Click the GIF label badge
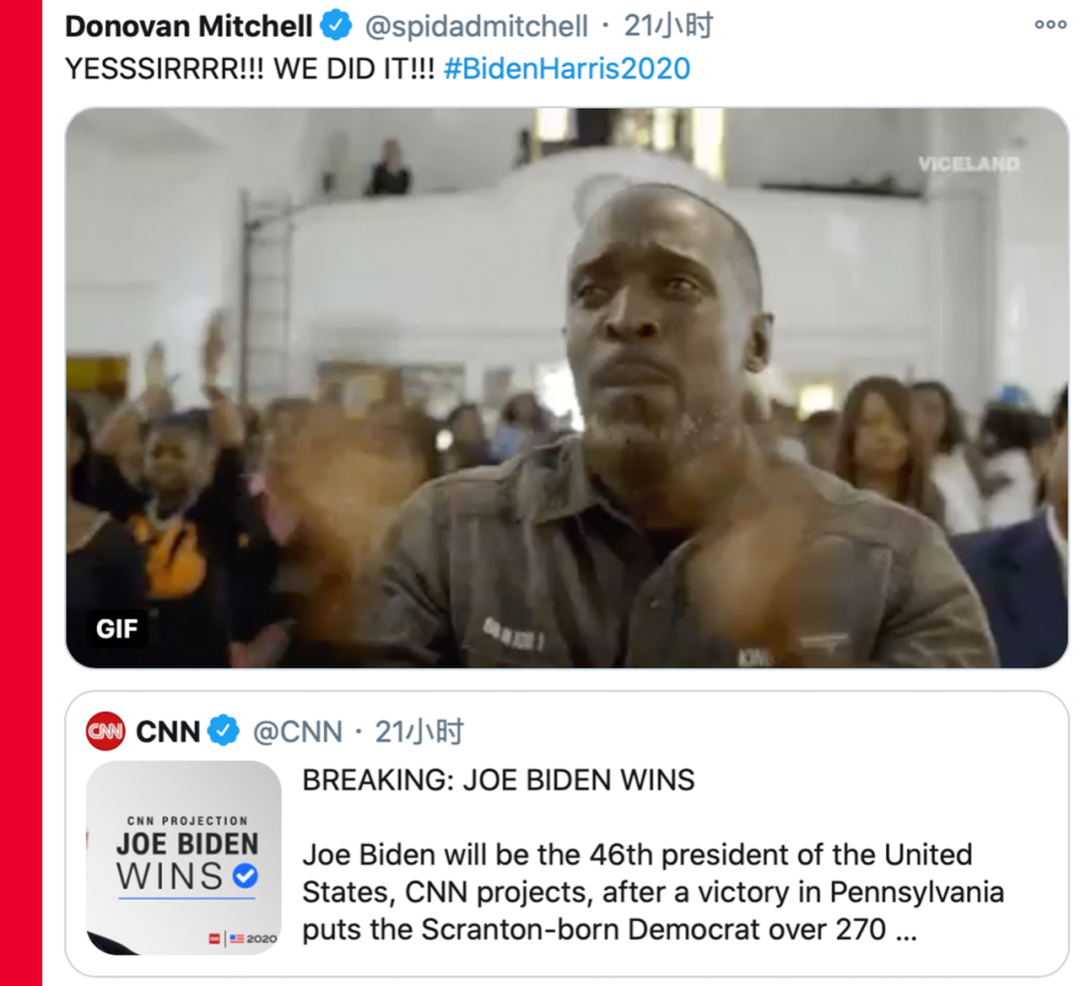Image resolution: width=1080 pixels, height=986 pixels. tap(116, 629)
